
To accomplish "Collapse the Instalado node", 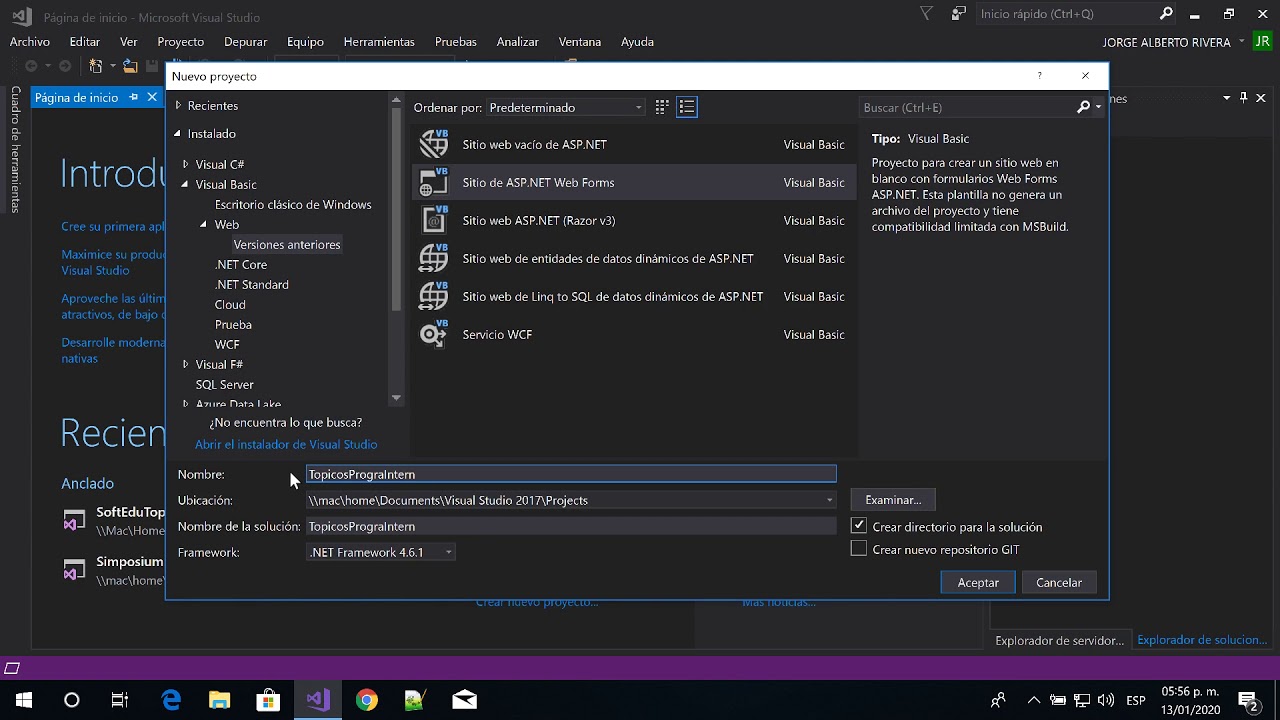I will (x=178, y=133).
